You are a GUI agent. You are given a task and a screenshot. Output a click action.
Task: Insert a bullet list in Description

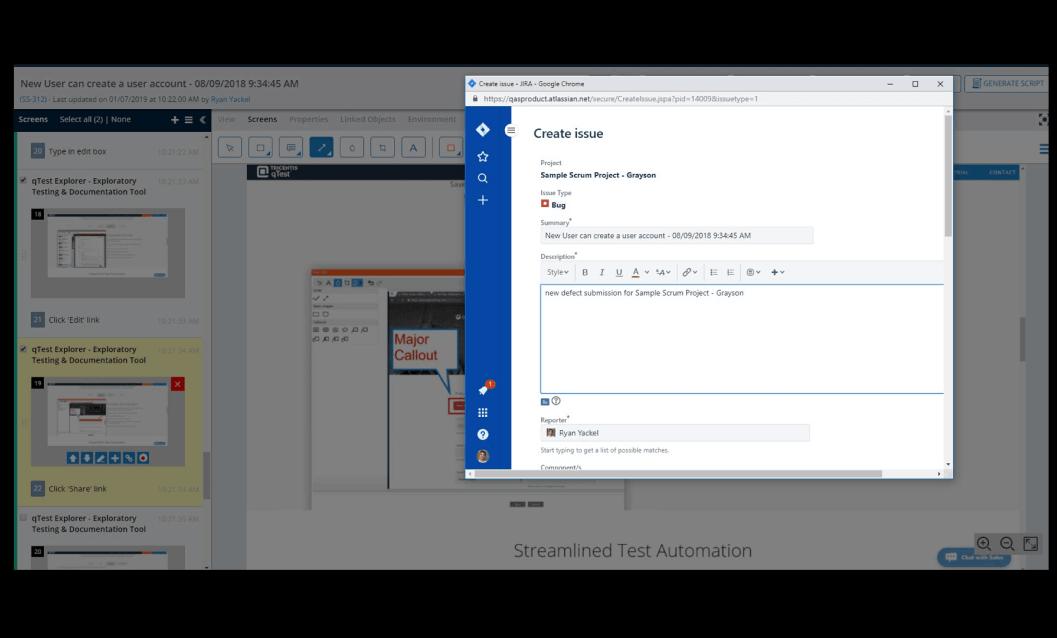[x=716, y=272]
